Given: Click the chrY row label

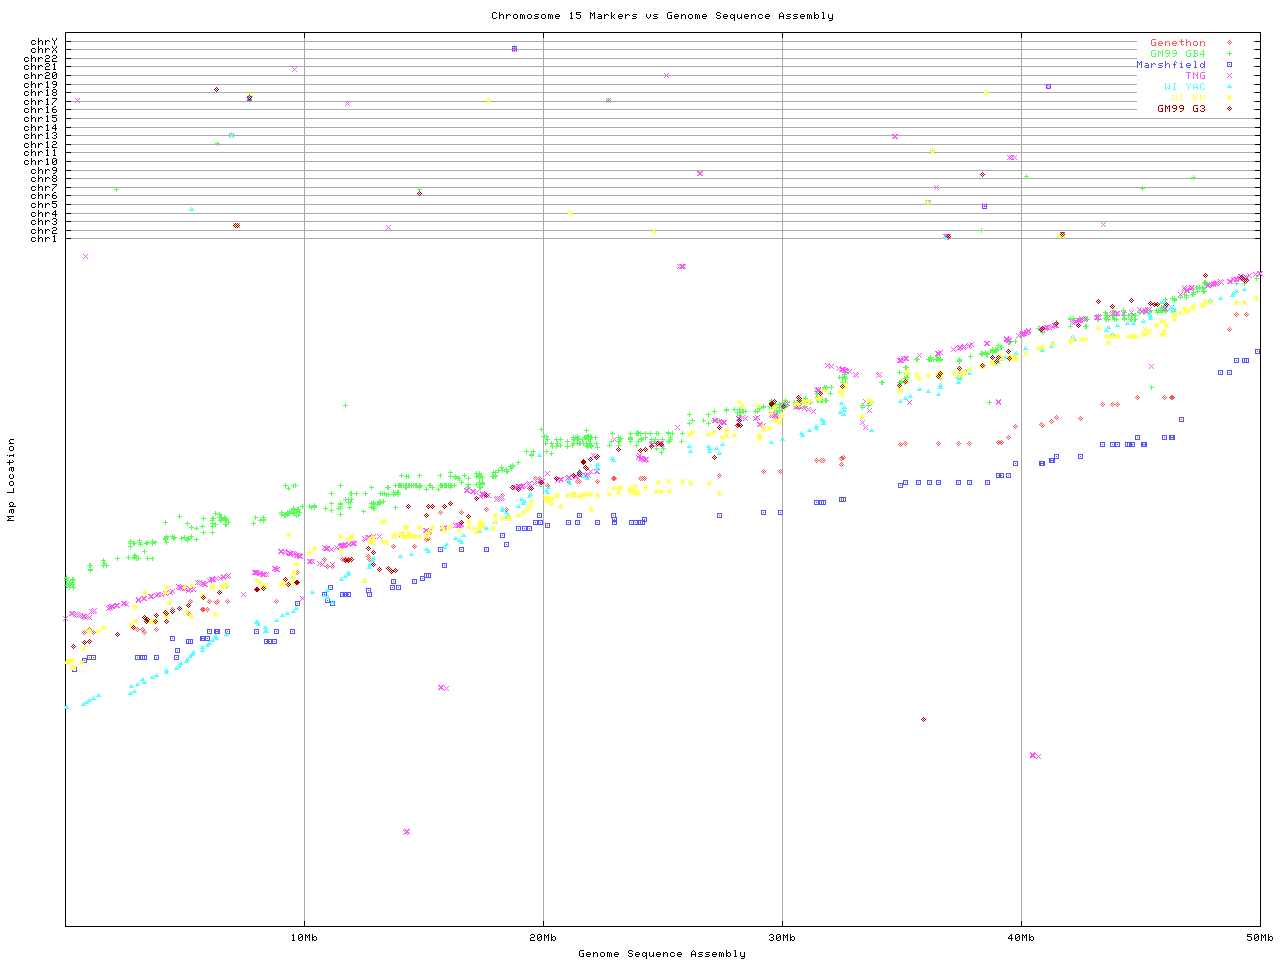Looking at the screenshot, I should [x=44, y=42].
